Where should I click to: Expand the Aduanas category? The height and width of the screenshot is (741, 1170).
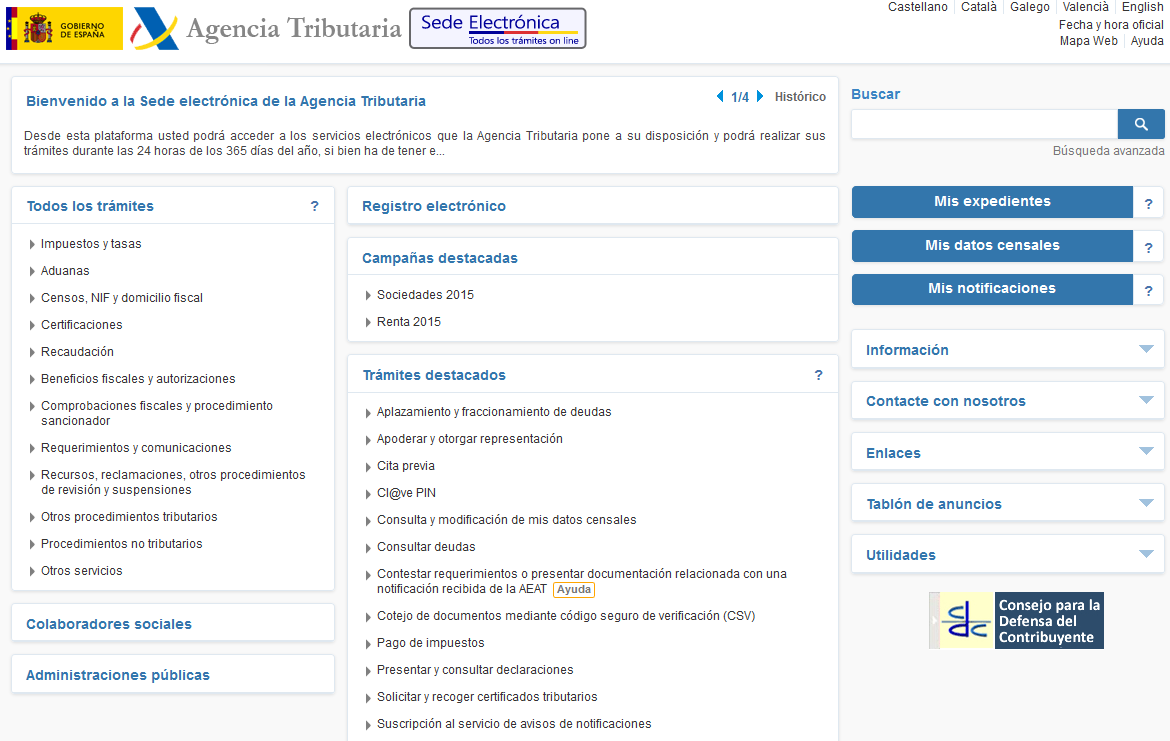[65, 271]
